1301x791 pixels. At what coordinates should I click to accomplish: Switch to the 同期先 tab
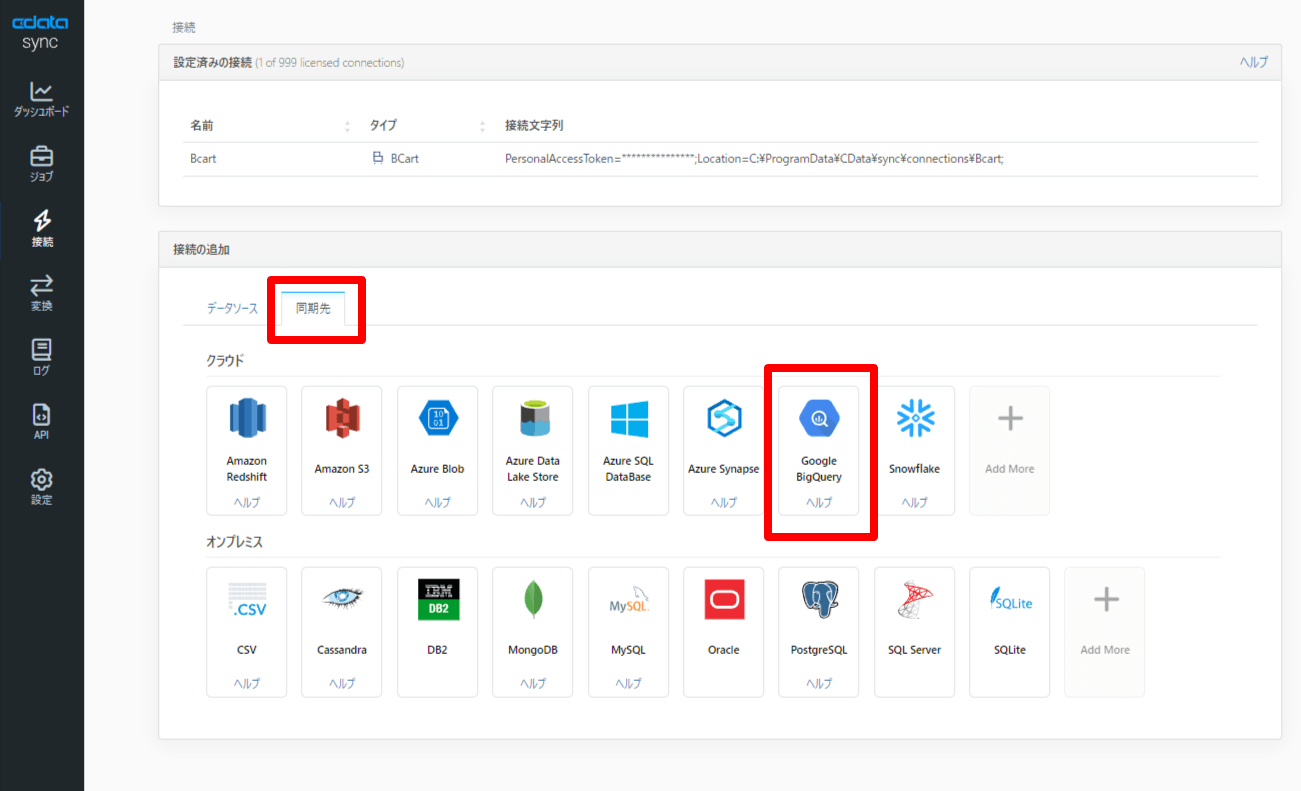(313, 308)
